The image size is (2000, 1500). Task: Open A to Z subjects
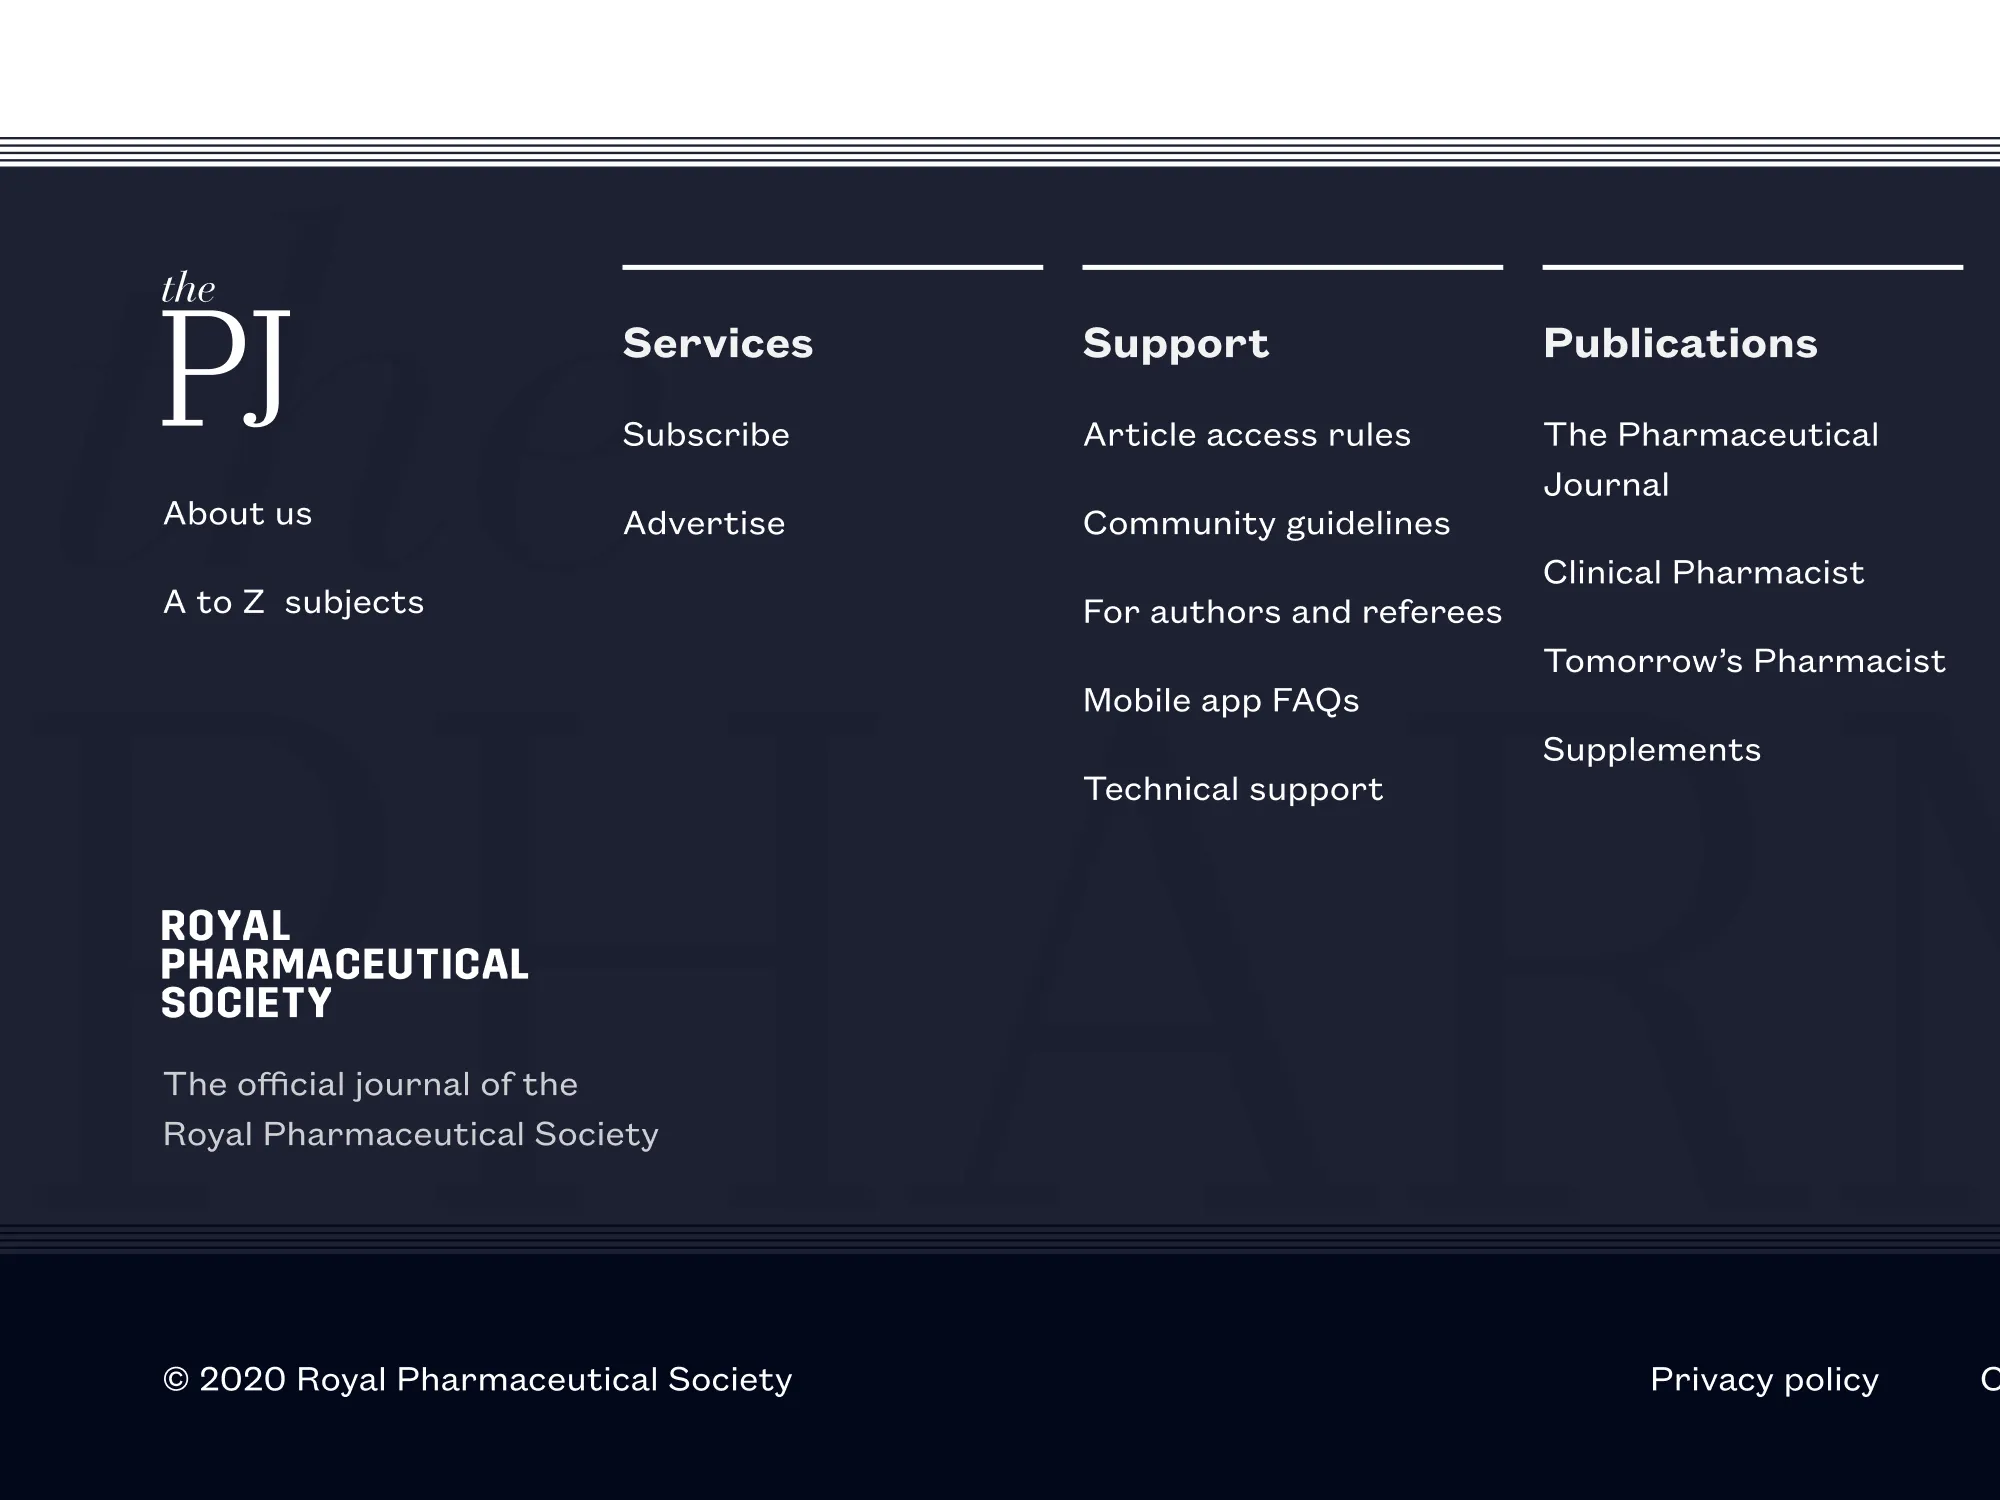294,602
